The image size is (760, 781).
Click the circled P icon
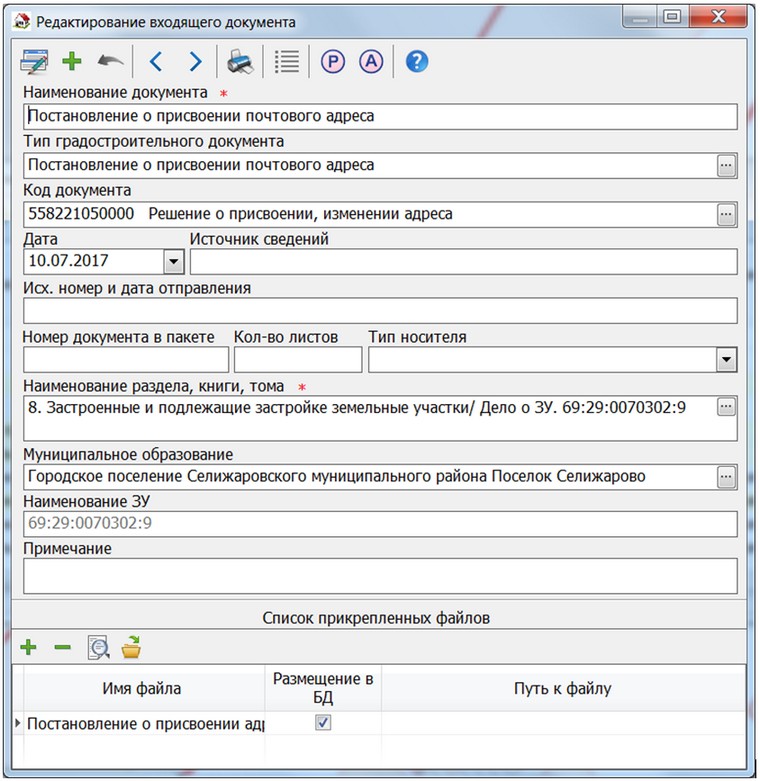(332, 62)
